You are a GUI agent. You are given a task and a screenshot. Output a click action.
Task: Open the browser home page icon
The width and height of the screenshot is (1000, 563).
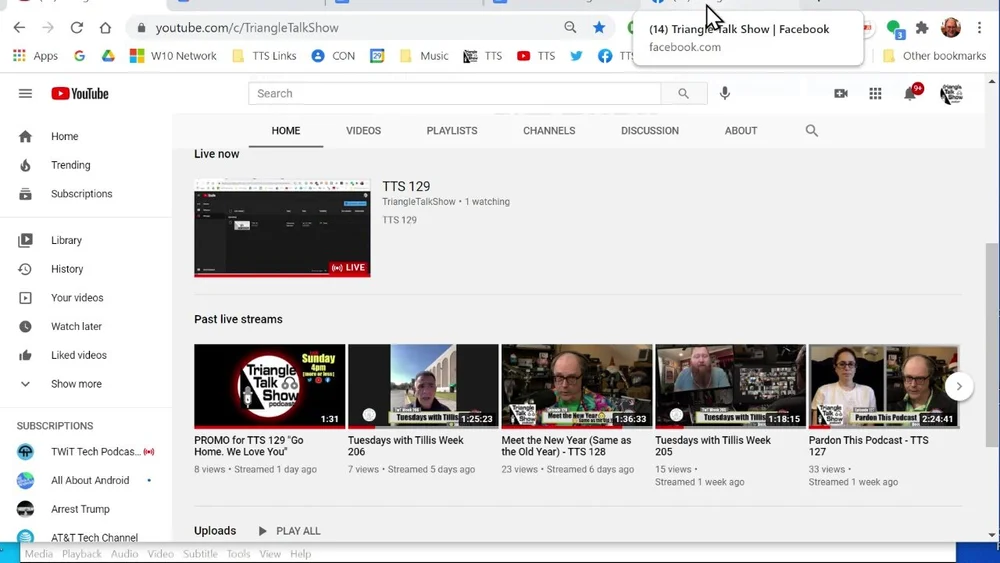point(105,27)
